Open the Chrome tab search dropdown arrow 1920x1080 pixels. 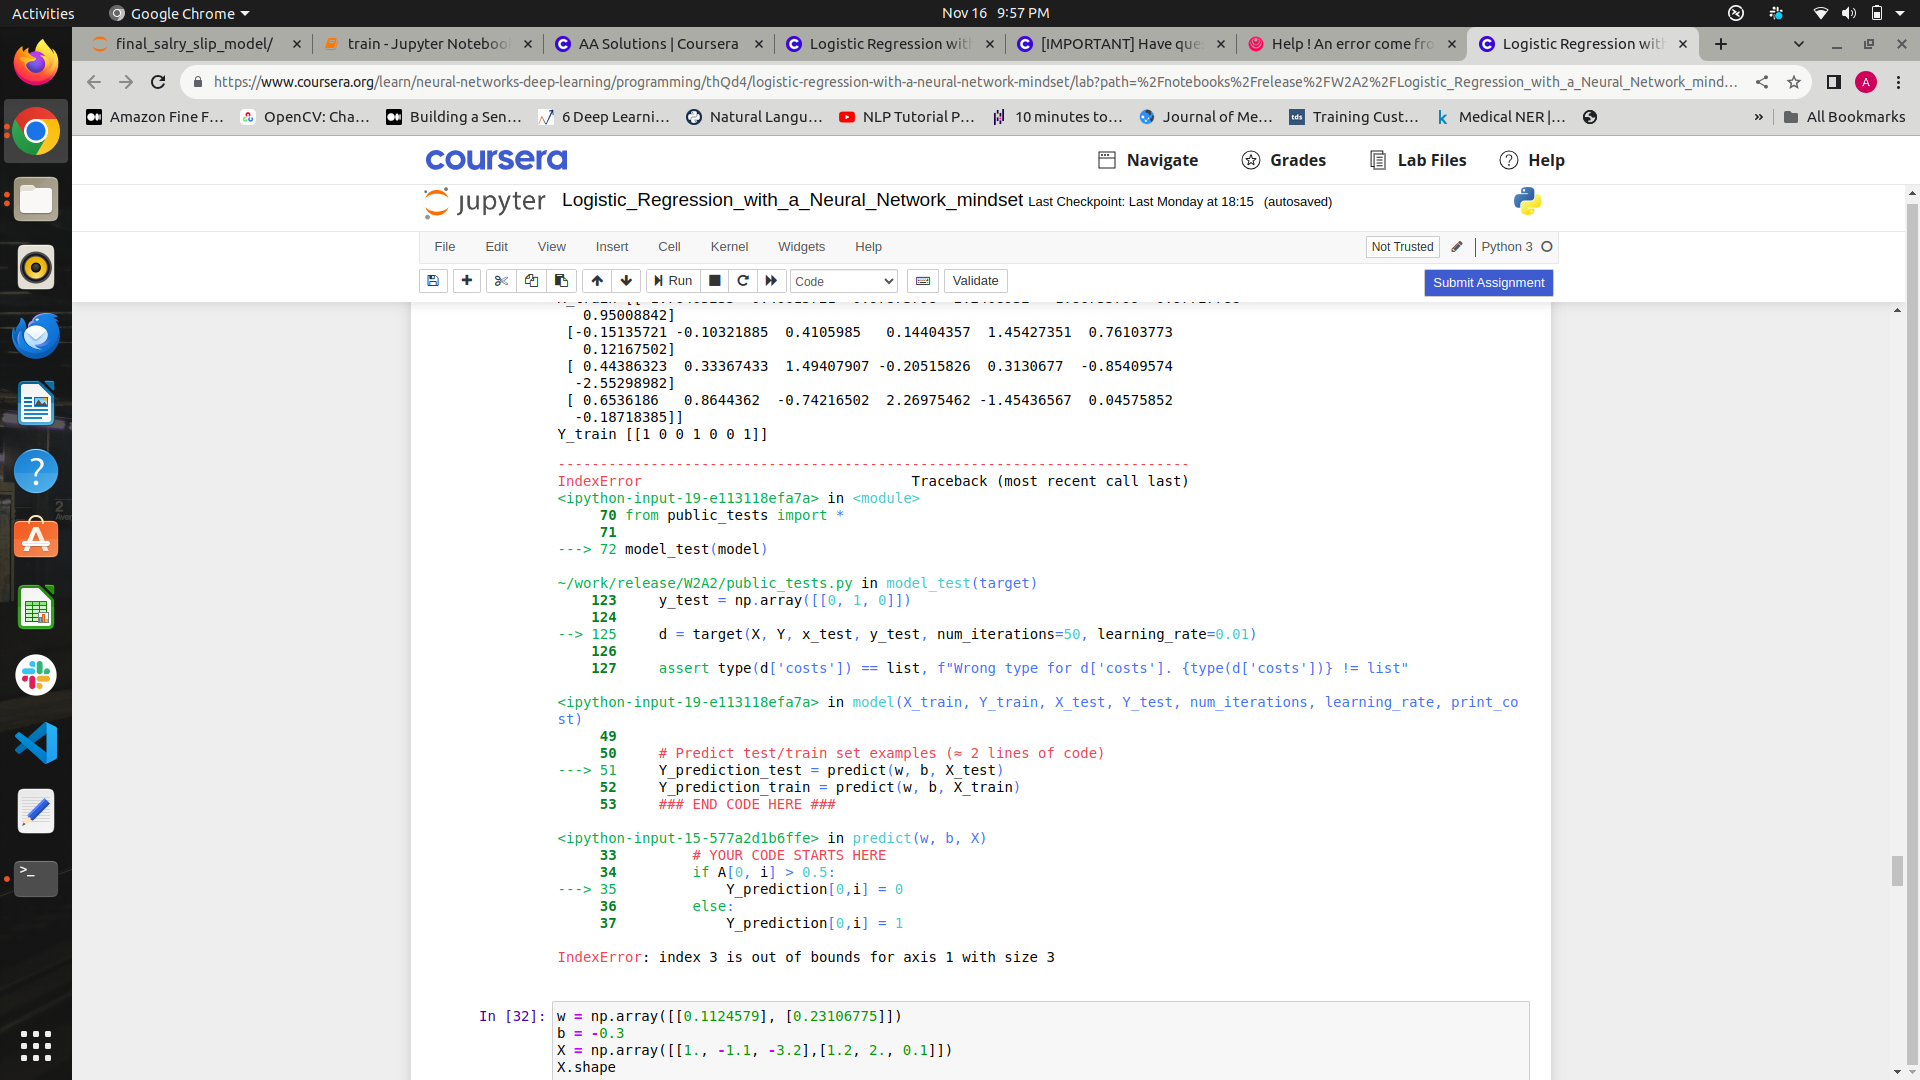1798,44
